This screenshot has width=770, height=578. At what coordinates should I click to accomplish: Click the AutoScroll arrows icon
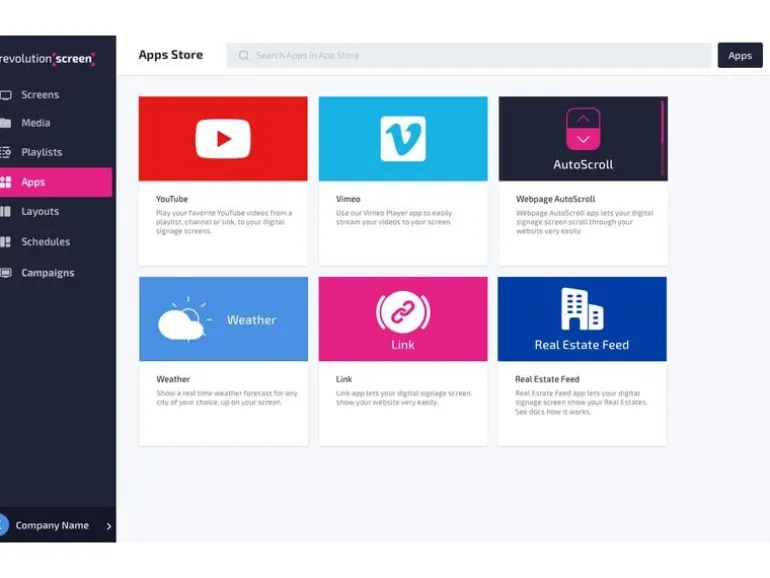[x=583, y=129]
